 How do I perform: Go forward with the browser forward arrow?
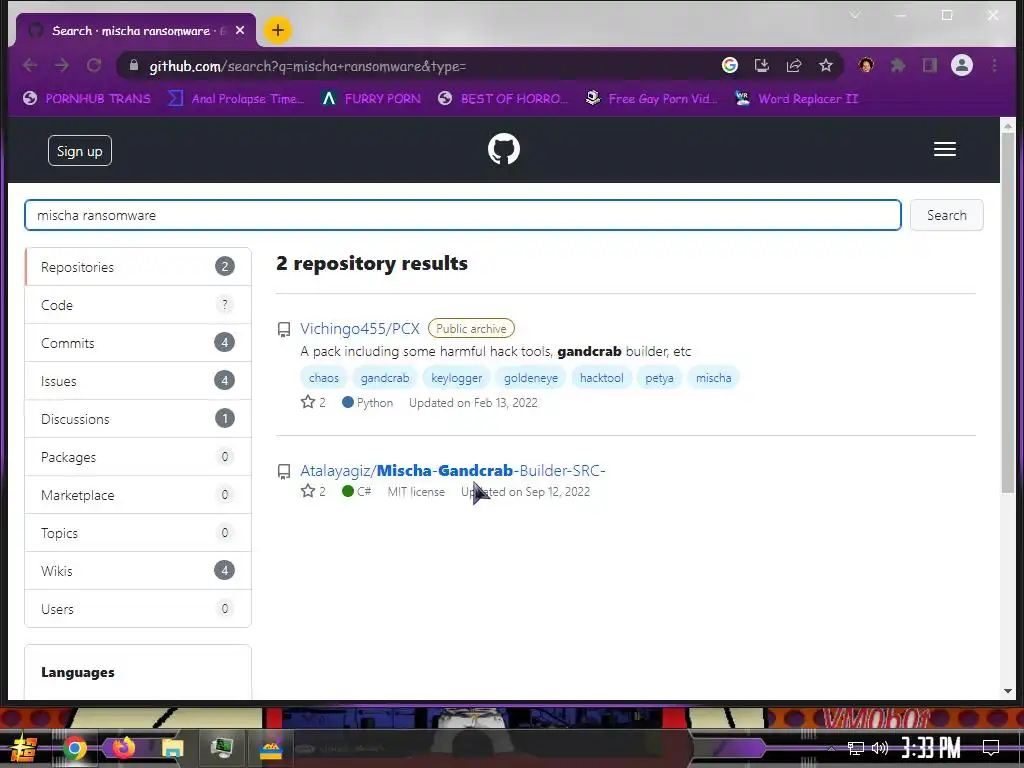(x=62, y=65)
